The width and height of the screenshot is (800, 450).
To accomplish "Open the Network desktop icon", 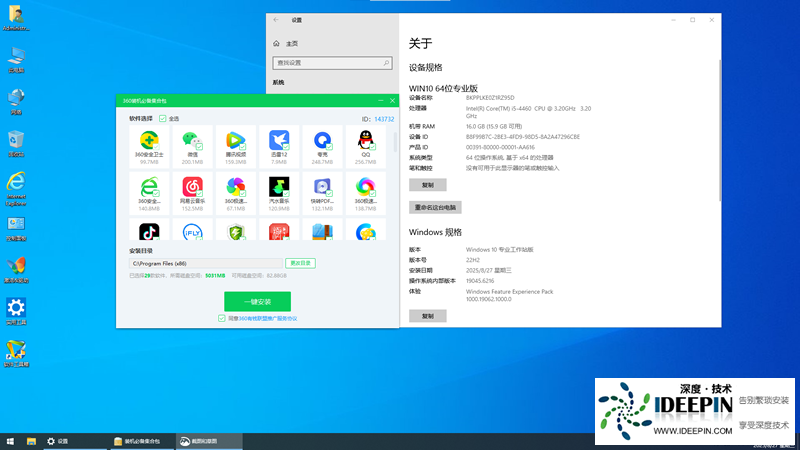I will tap(16, 102).
